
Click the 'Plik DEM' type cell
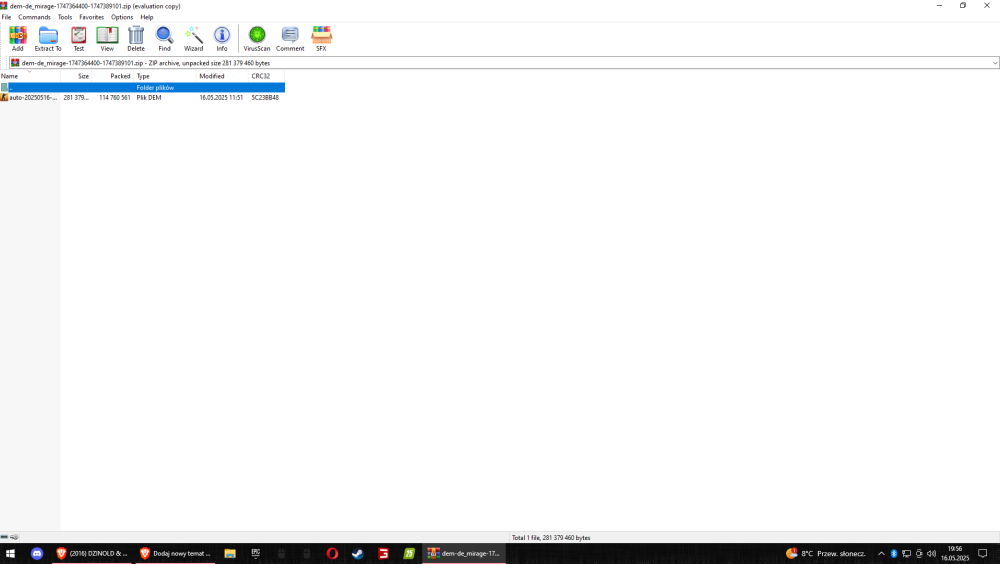[149, 98]
